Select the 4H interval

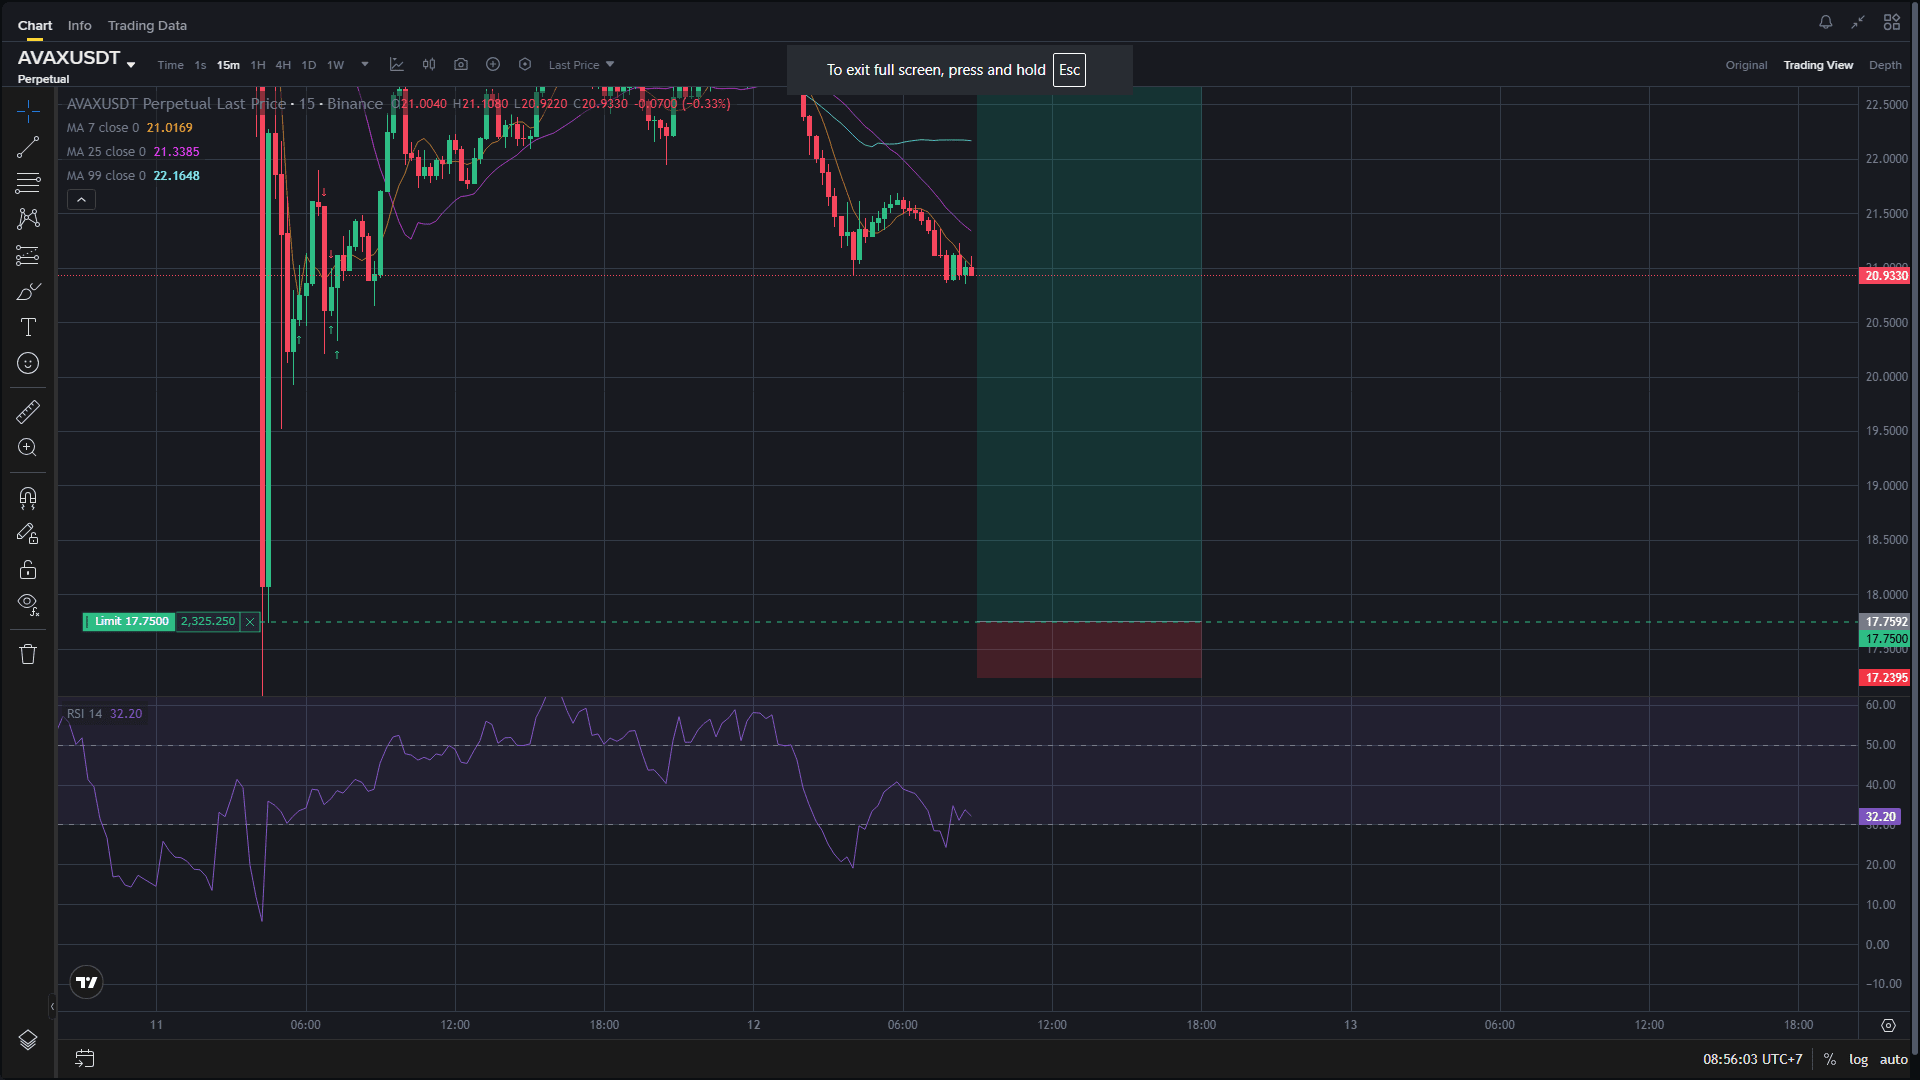(x=283, y=65)
